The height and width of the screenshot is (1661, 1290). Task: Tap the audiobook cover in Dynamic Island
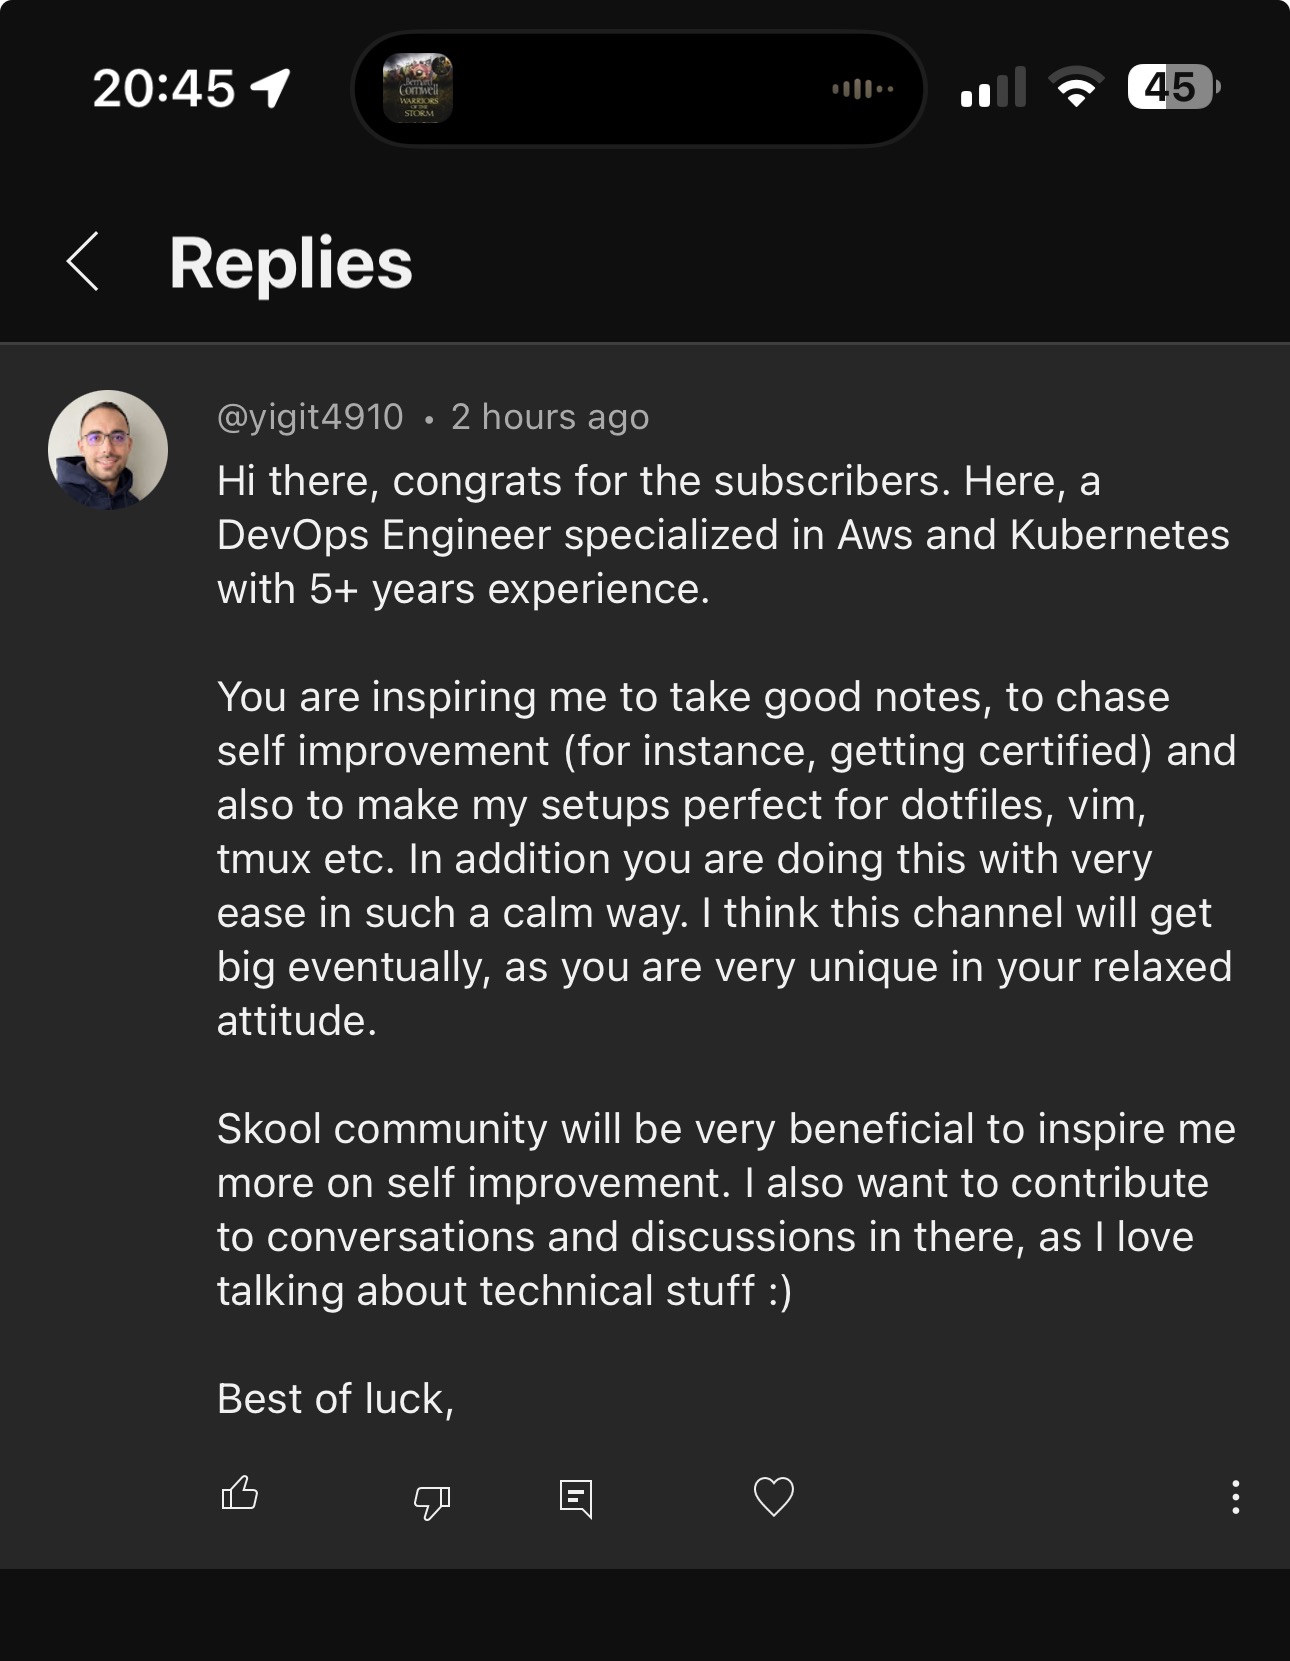tap(418, 88)
